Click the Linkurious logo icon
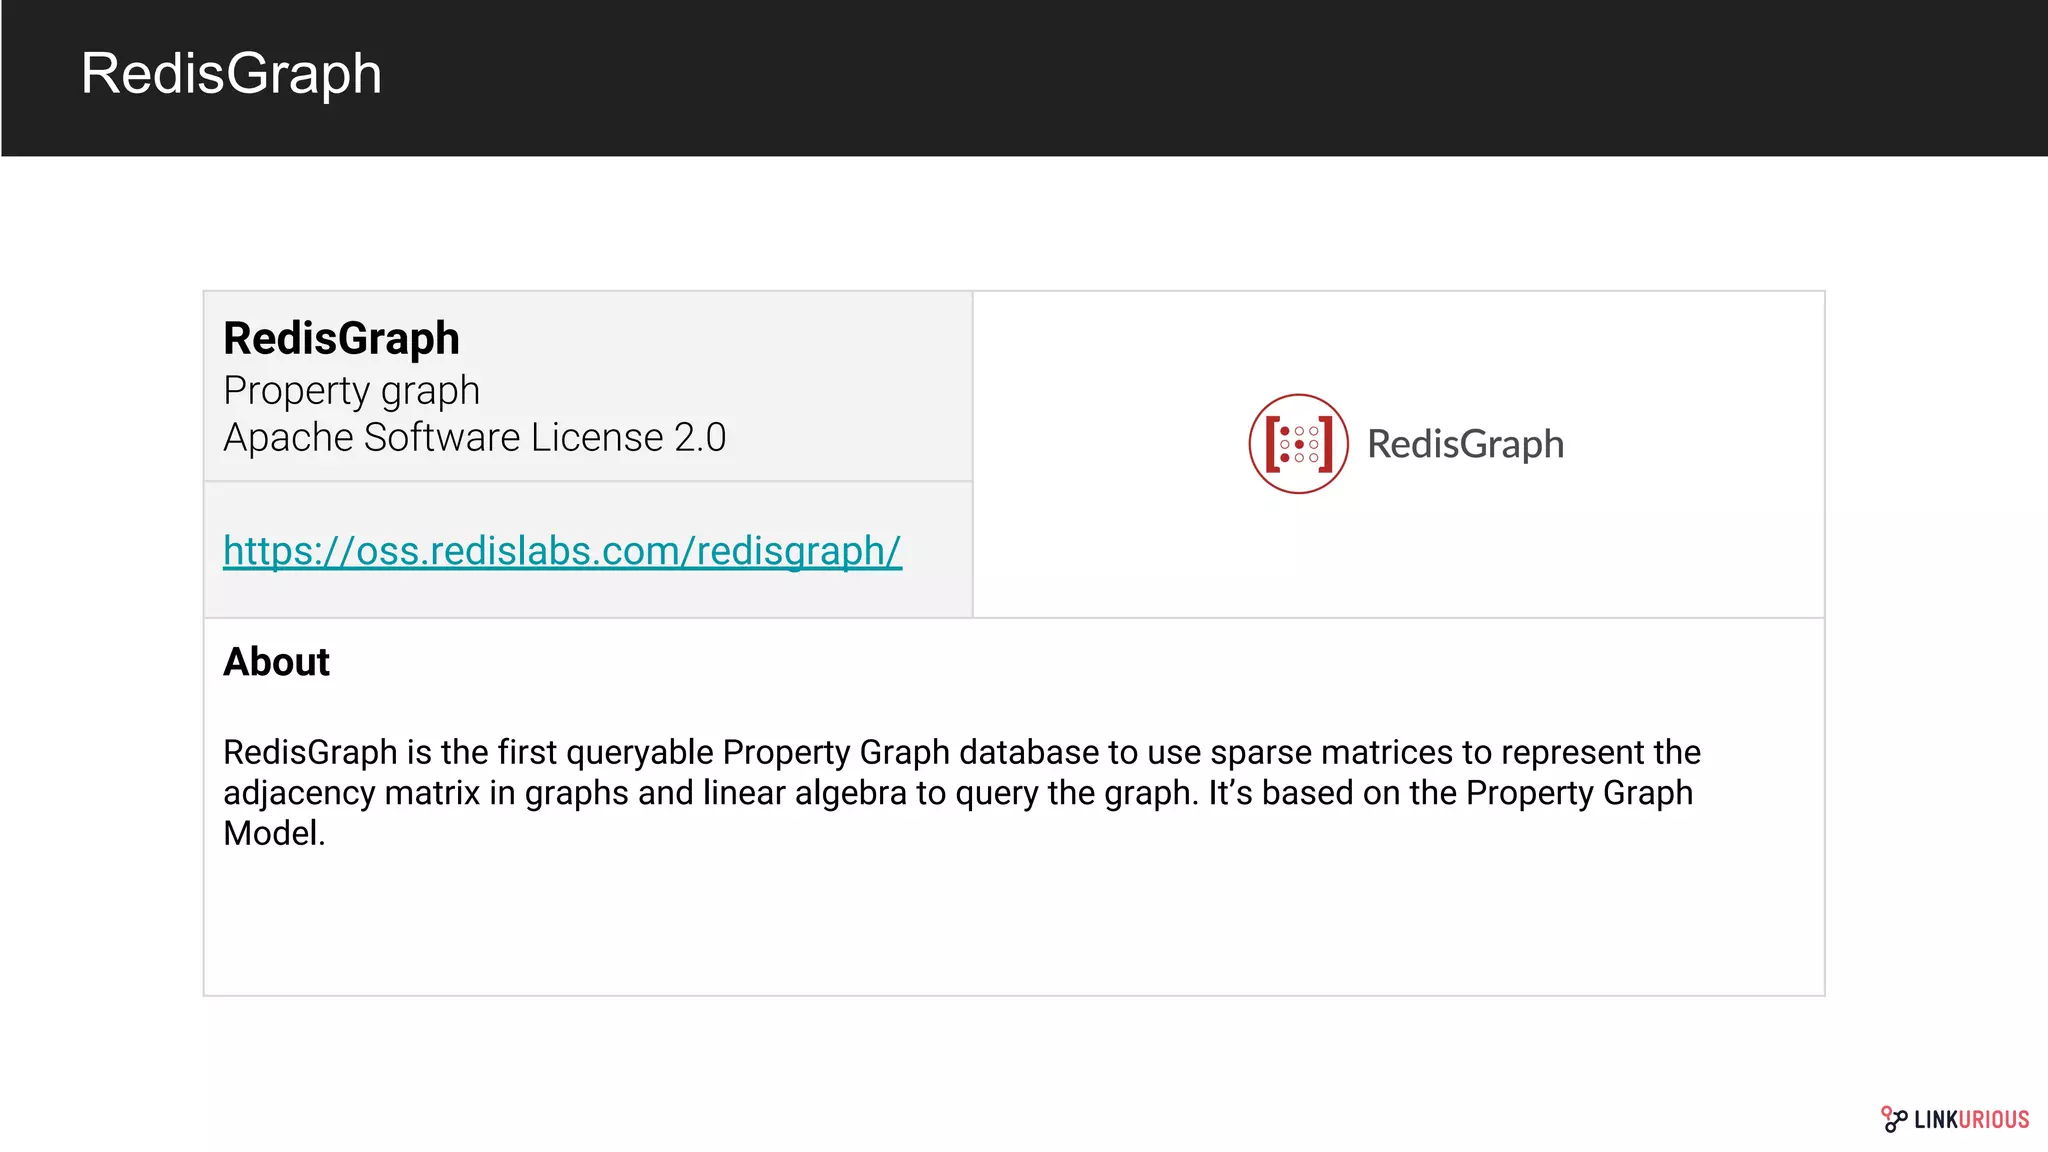 (1893, 1119)
